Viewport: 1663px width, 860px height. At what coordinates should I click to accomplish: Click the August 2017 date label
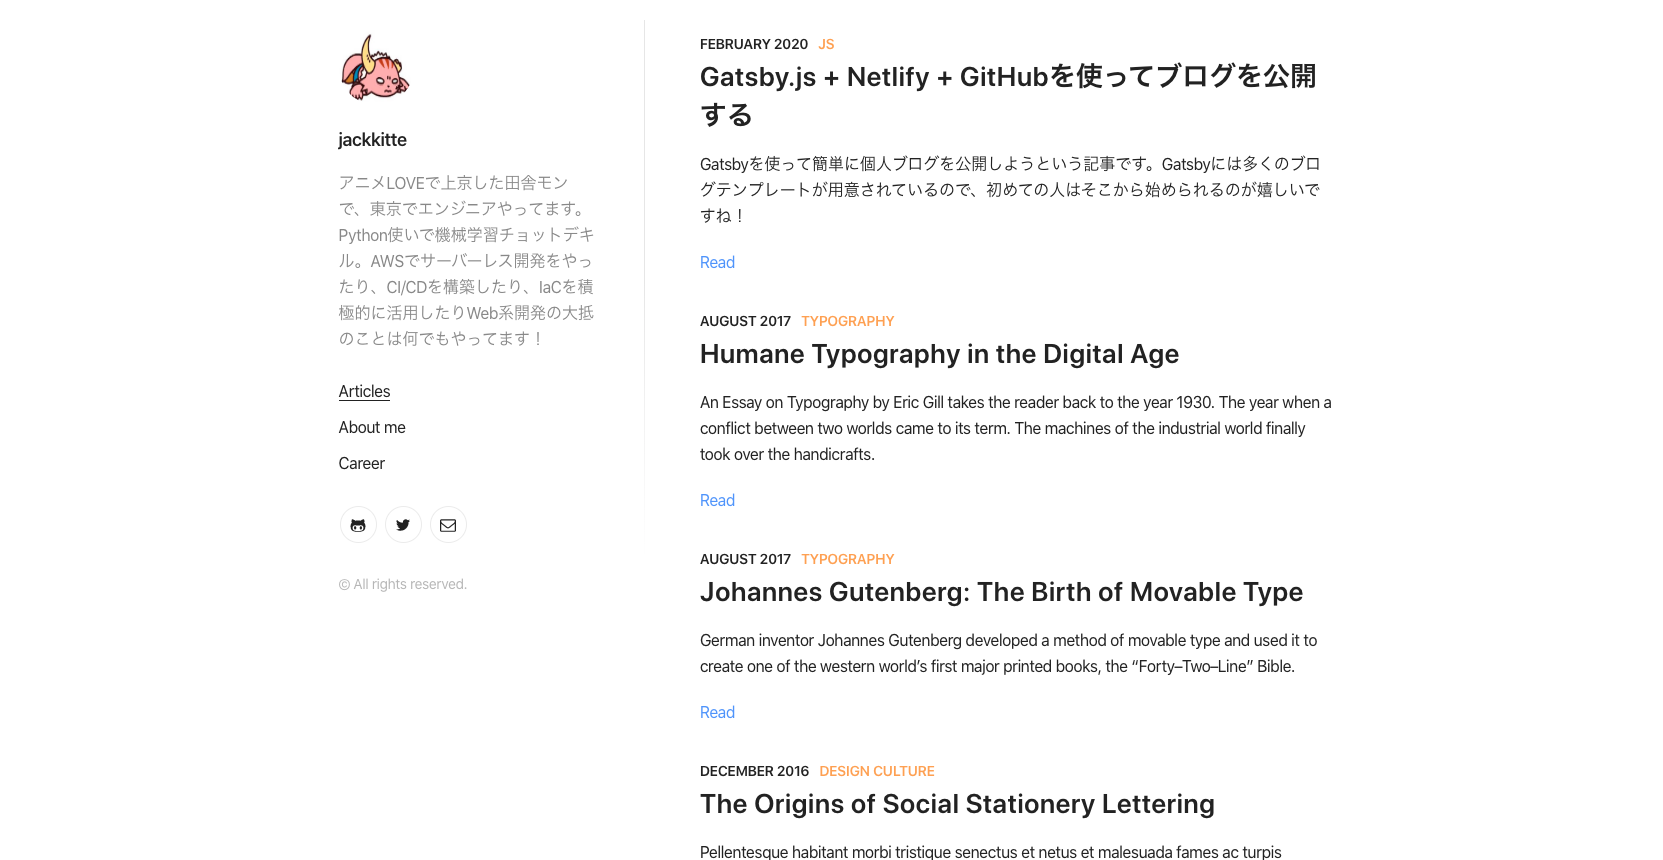(x=745, y=321)
